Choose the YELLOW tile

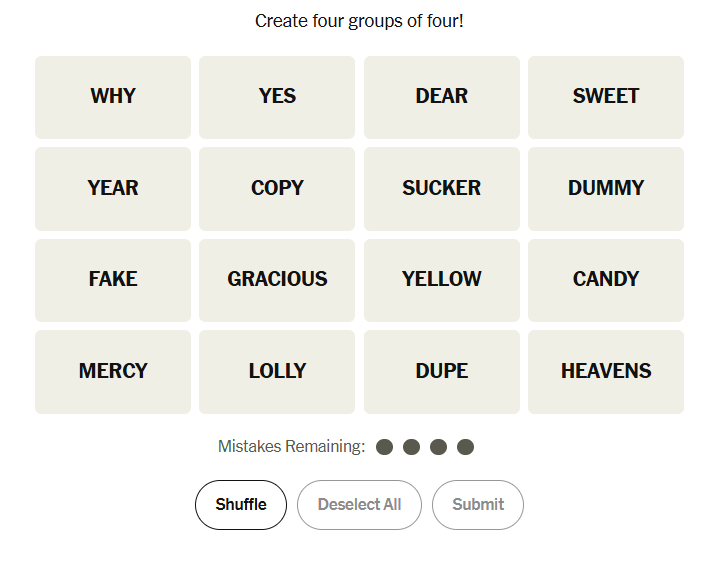coord(441,280)
